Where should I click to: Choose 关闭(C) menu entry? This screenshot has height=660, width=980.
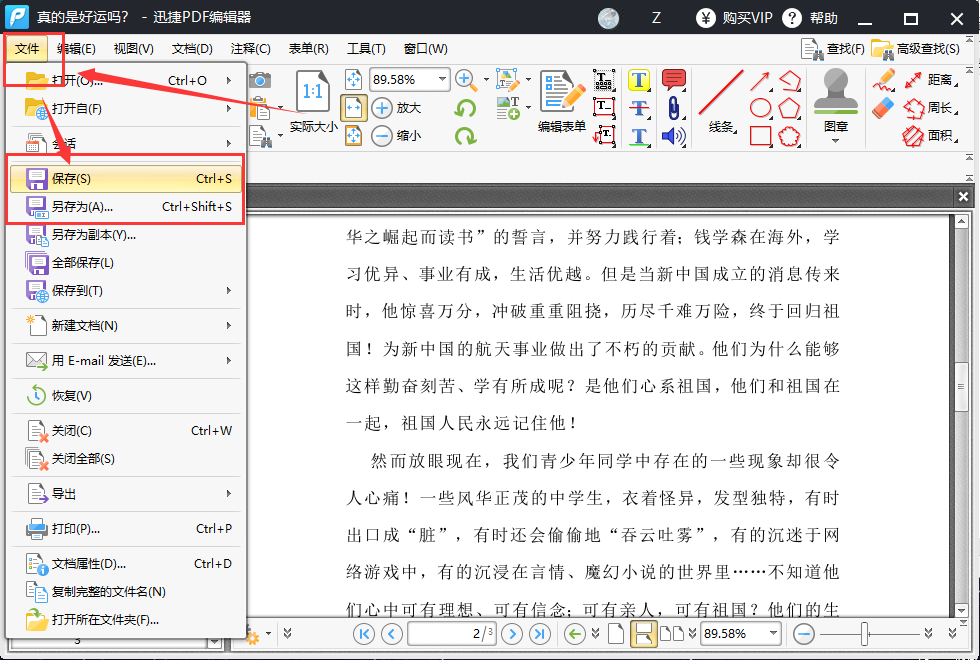[126, 431]
